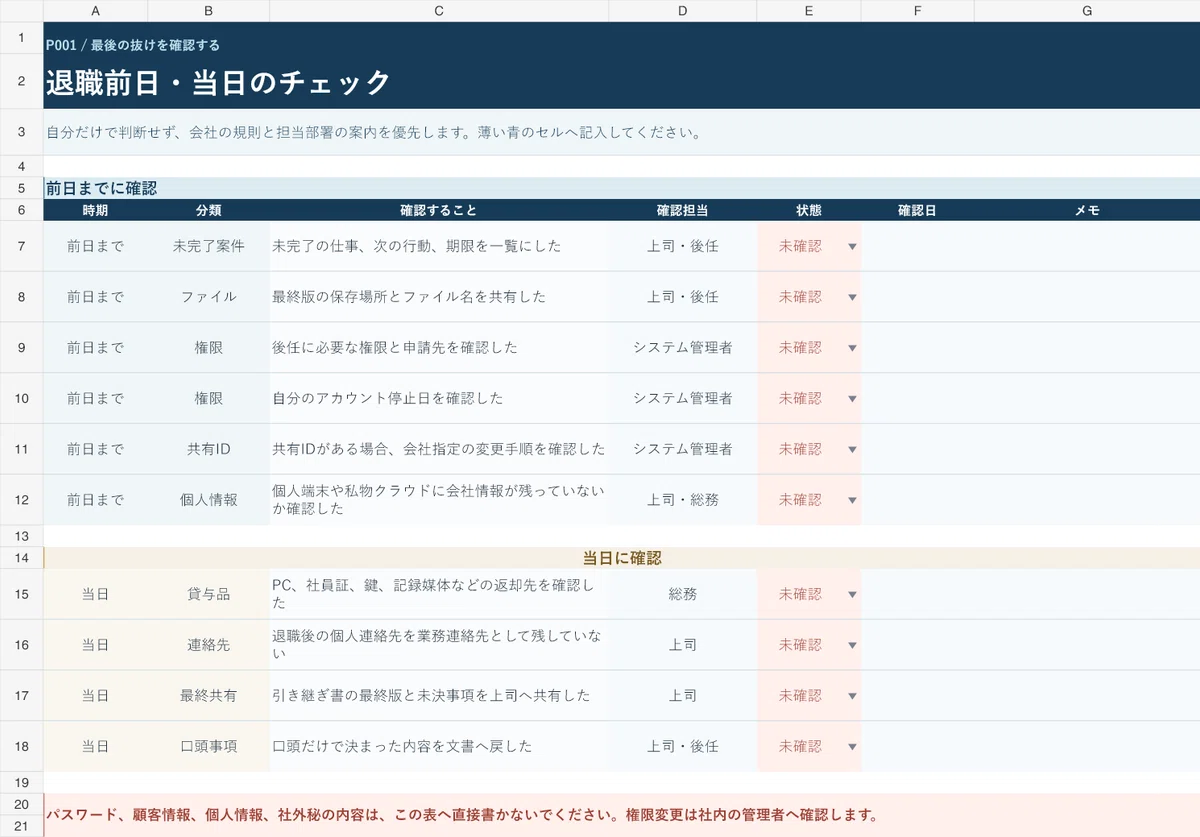1200x837 pixels.
Task: Select row 12 header number
Action: pyautogui.click(x=21, y=500)
